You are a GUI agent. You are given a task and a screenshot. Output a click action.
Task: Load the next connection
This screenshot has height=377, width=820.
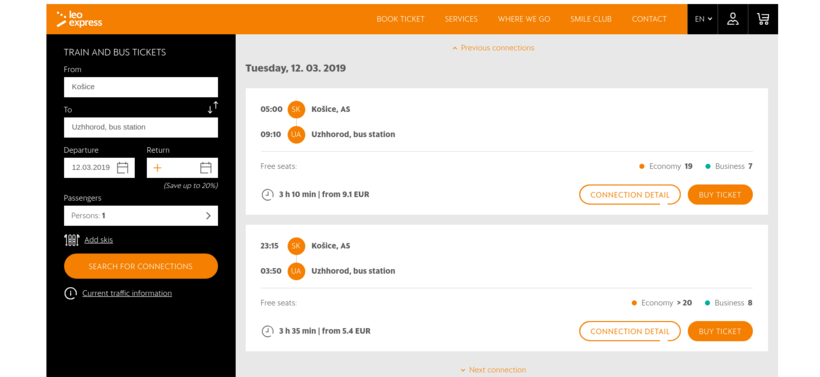coord(493,370)
